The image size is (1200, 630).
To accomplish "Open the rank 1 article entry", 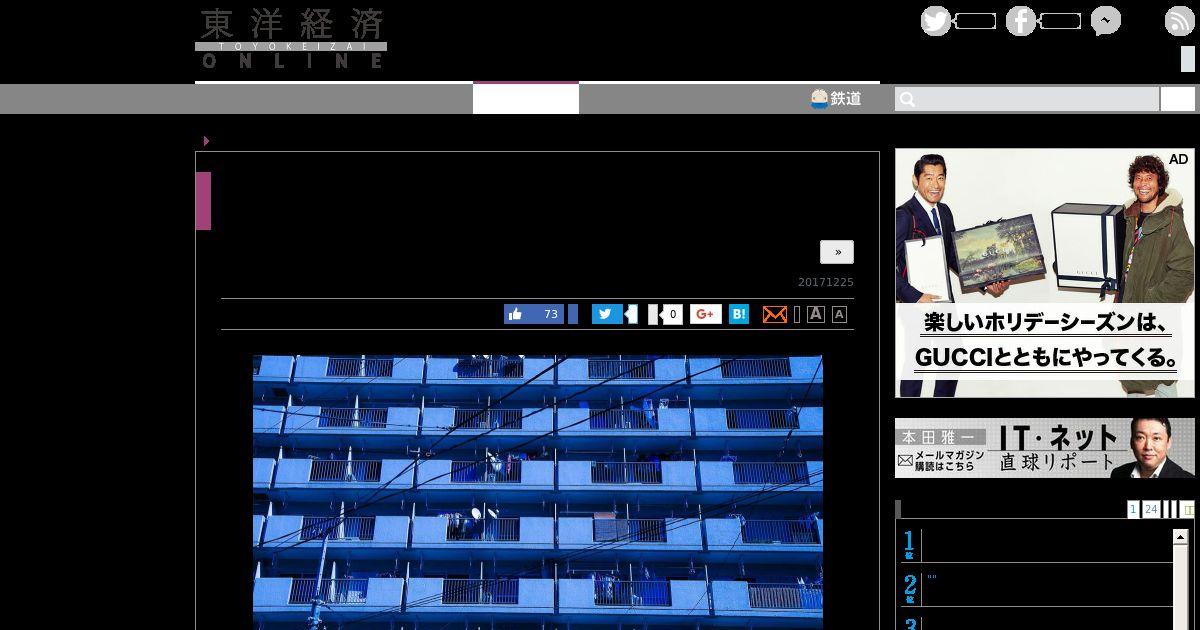I will tap(1036, 545).
